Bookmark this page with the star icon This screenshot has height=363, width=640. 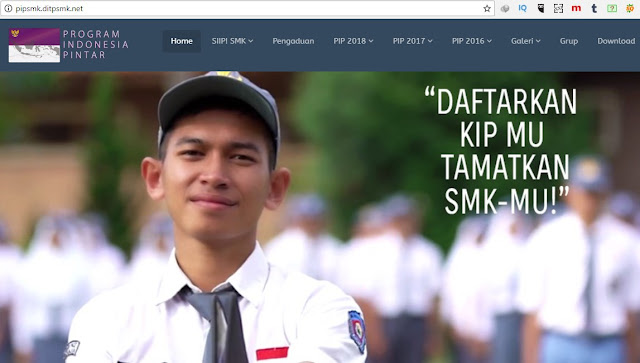(487, 8)
